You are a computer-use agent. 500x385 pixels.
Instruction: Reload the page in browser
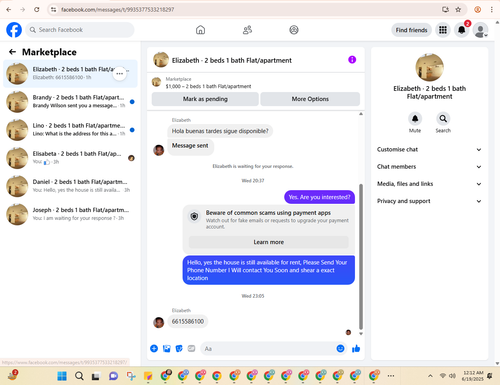coord(37,10)
